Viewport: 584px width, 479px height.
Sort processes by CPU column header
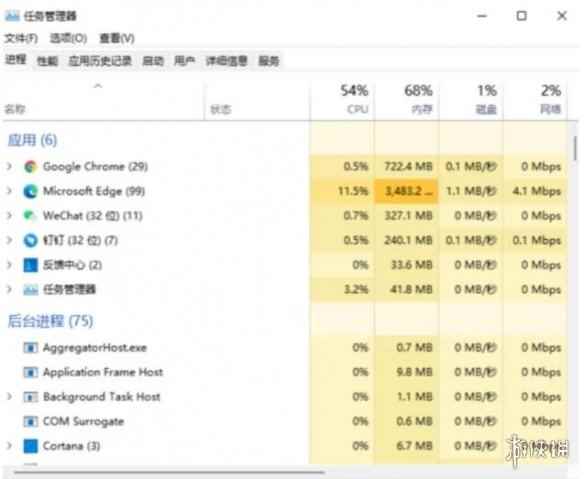[x=342, y=99]
